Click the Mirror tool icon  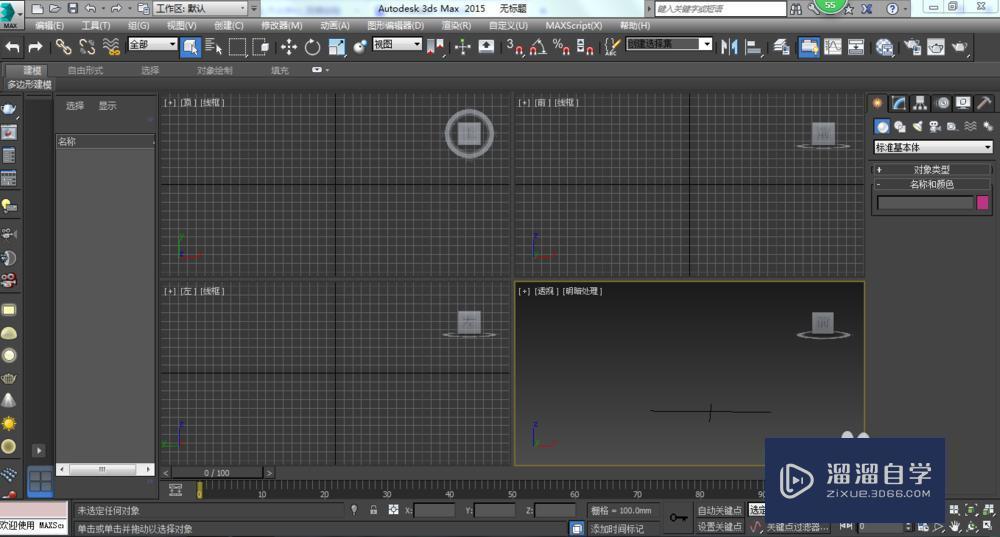point(729,47)
